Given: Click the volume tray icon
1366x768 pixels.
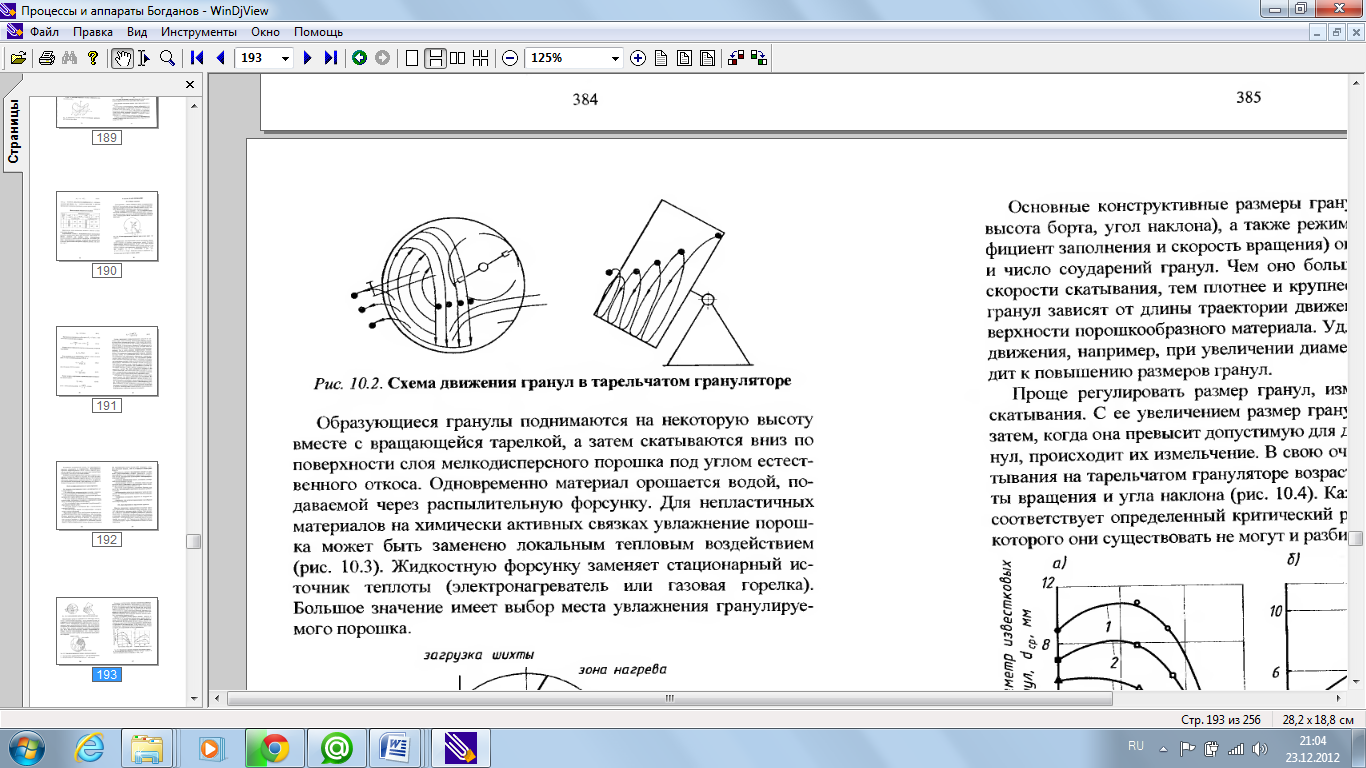Looking at the screenshot, I should [x=1260, y=748].
